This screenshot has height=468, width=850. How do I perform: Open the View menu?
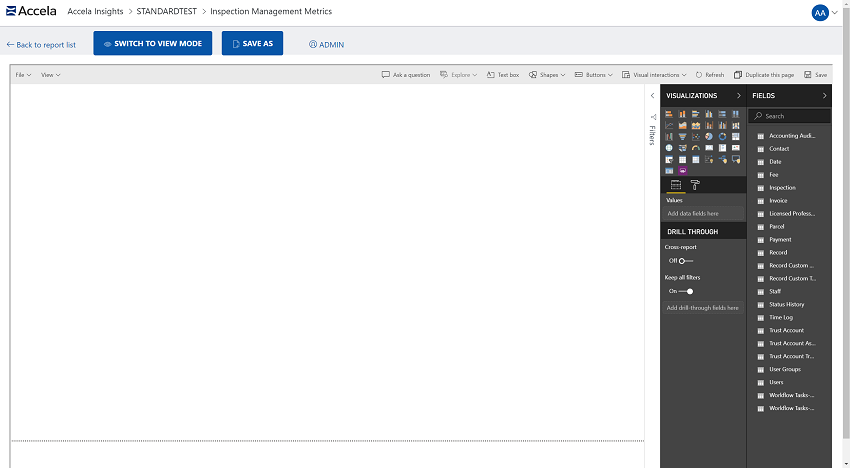coord(50,75)
